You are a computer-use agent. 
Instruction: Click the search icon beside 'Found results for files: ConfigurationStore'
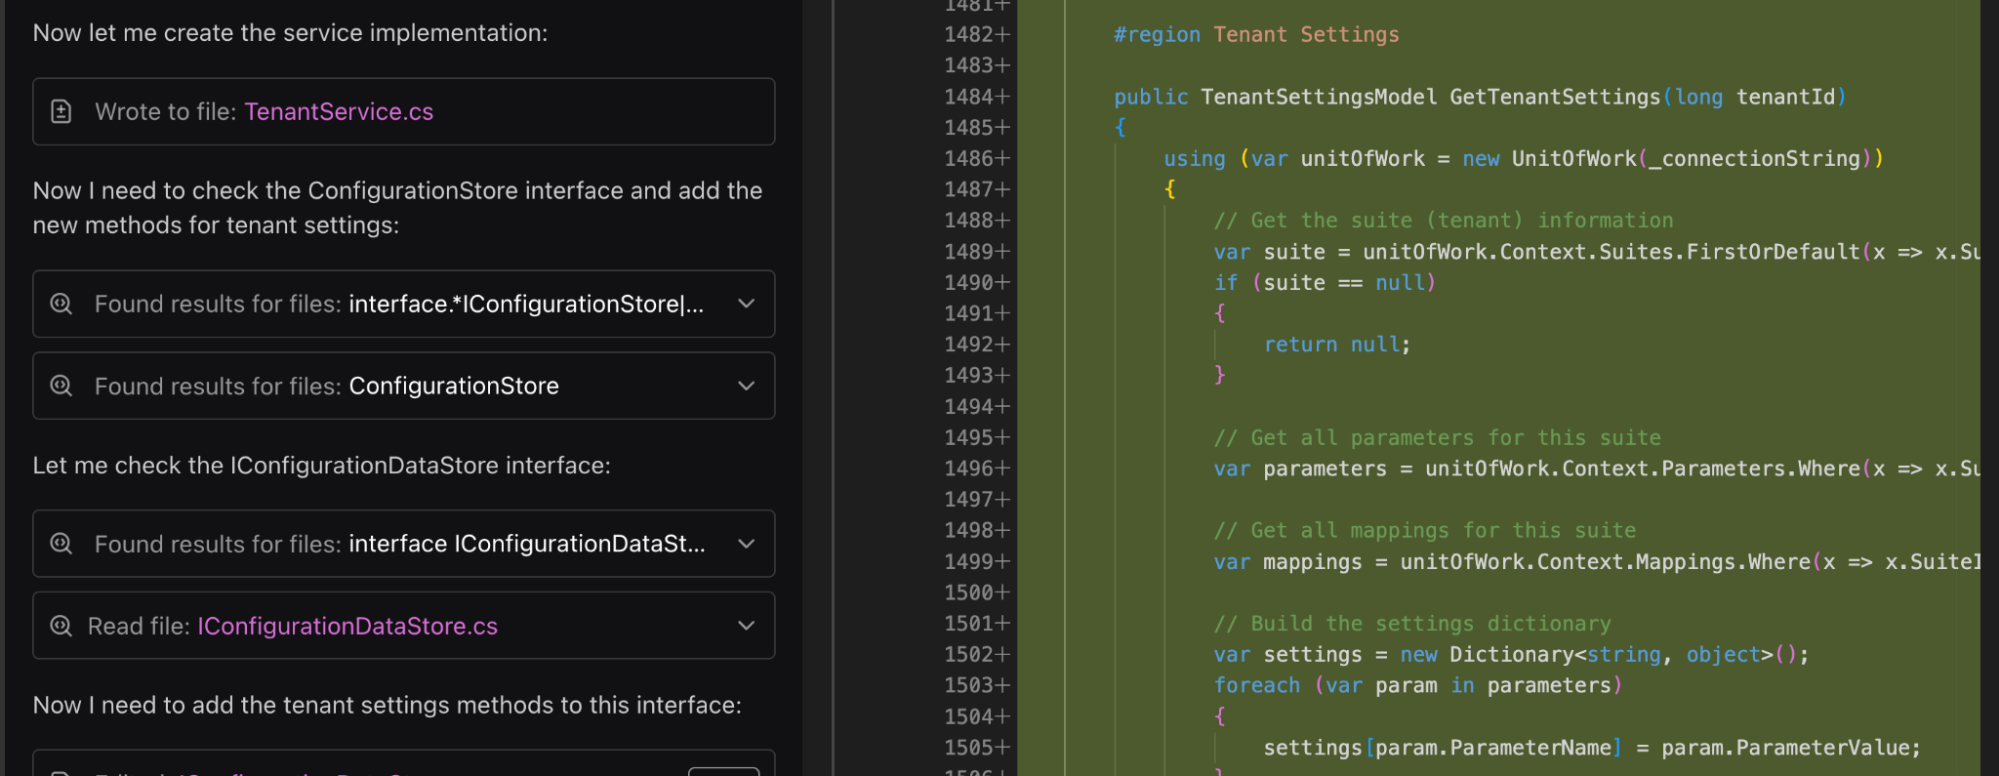click(61, 386)
